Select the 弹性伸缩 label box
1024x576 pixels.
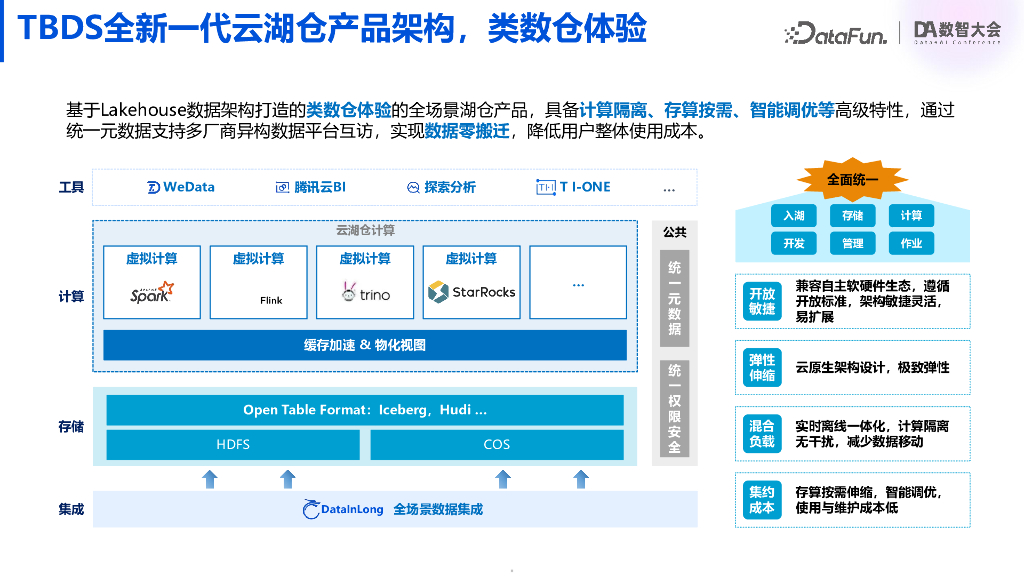(762, 367)
